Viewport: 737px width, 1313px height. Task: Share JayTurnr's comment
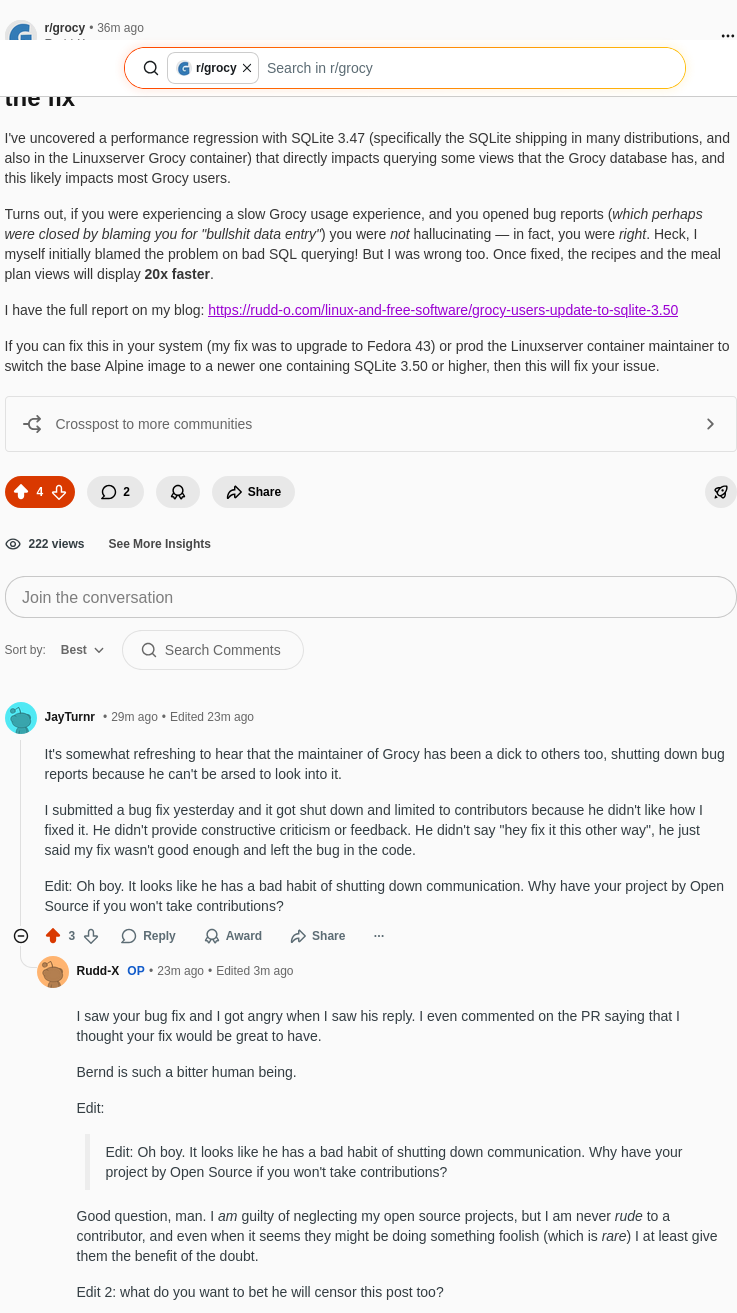click(317, 936)
